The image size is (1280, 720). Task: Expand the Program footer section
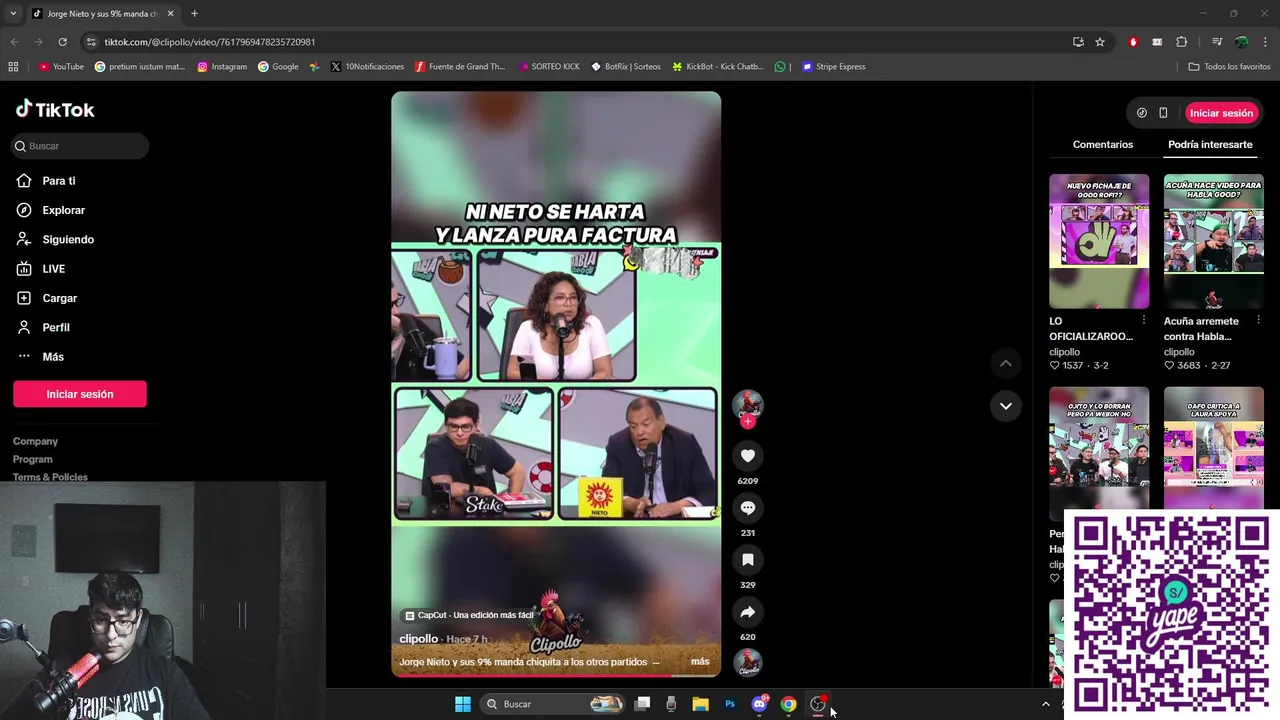pos(32,459)
